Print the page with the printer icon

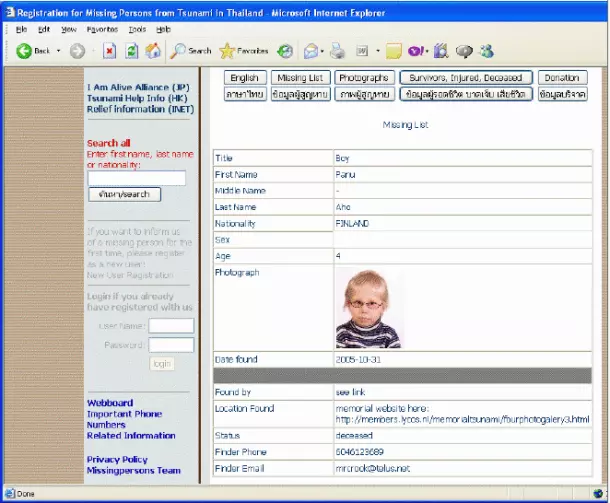(x=337, y=51)
